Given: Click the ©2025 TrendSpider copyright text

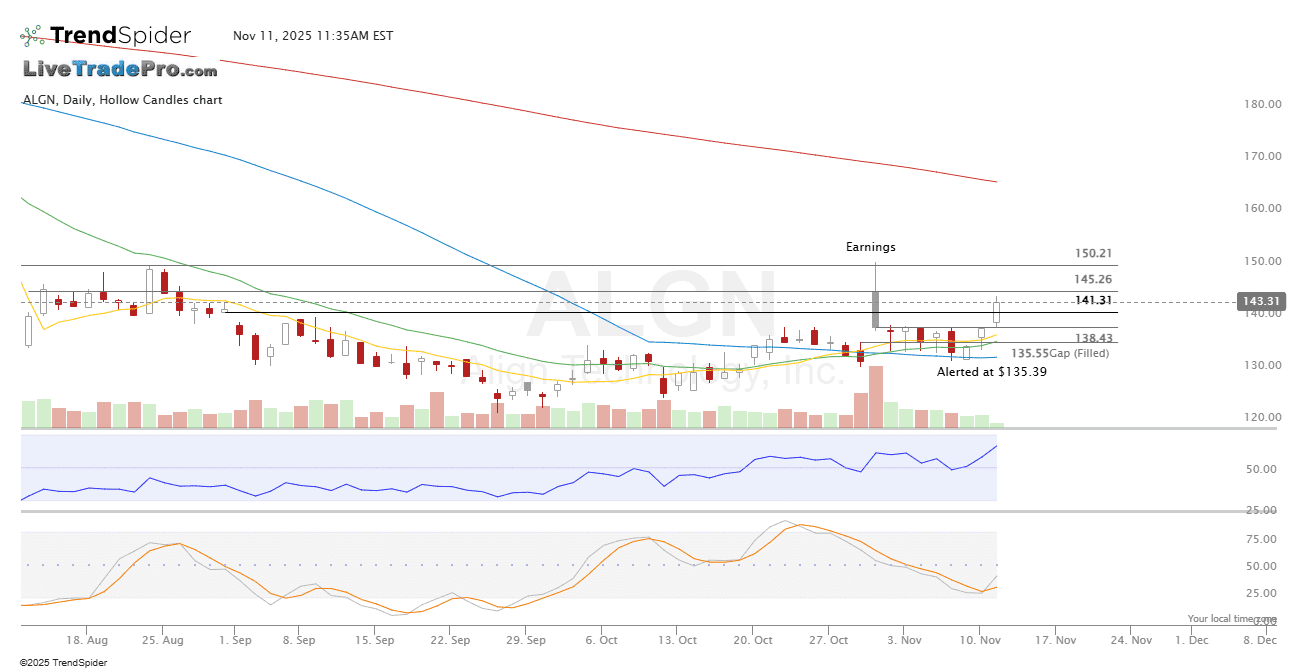Looking at the screenshot, I should (x=63, y=662).
